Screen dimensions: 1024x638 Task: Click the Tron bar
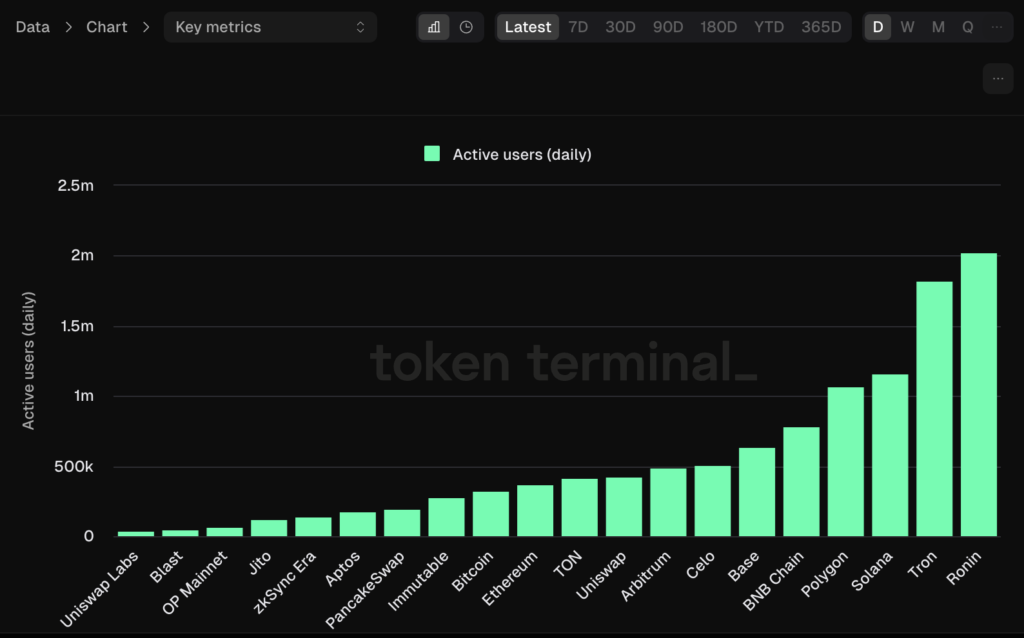(x=934, y=409)
